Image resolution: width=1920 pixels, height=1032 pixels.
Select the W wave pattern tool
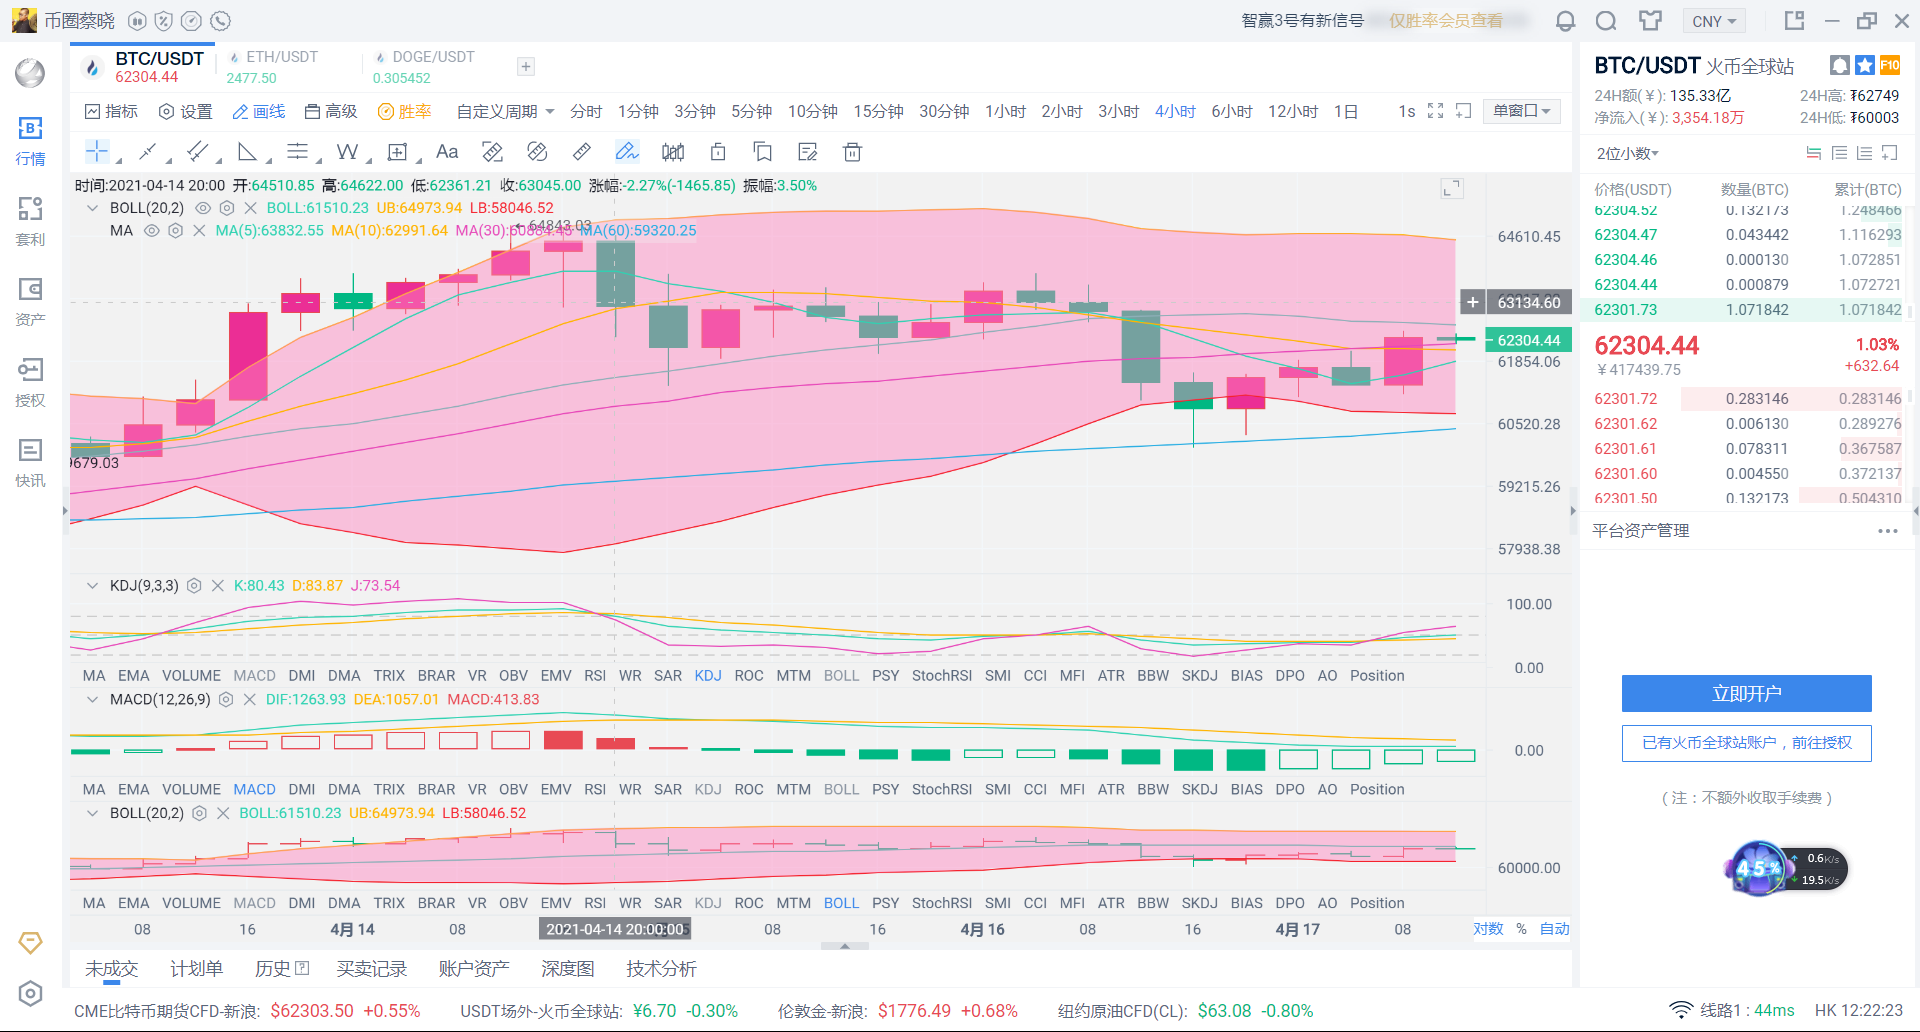[x=347, y=152]
